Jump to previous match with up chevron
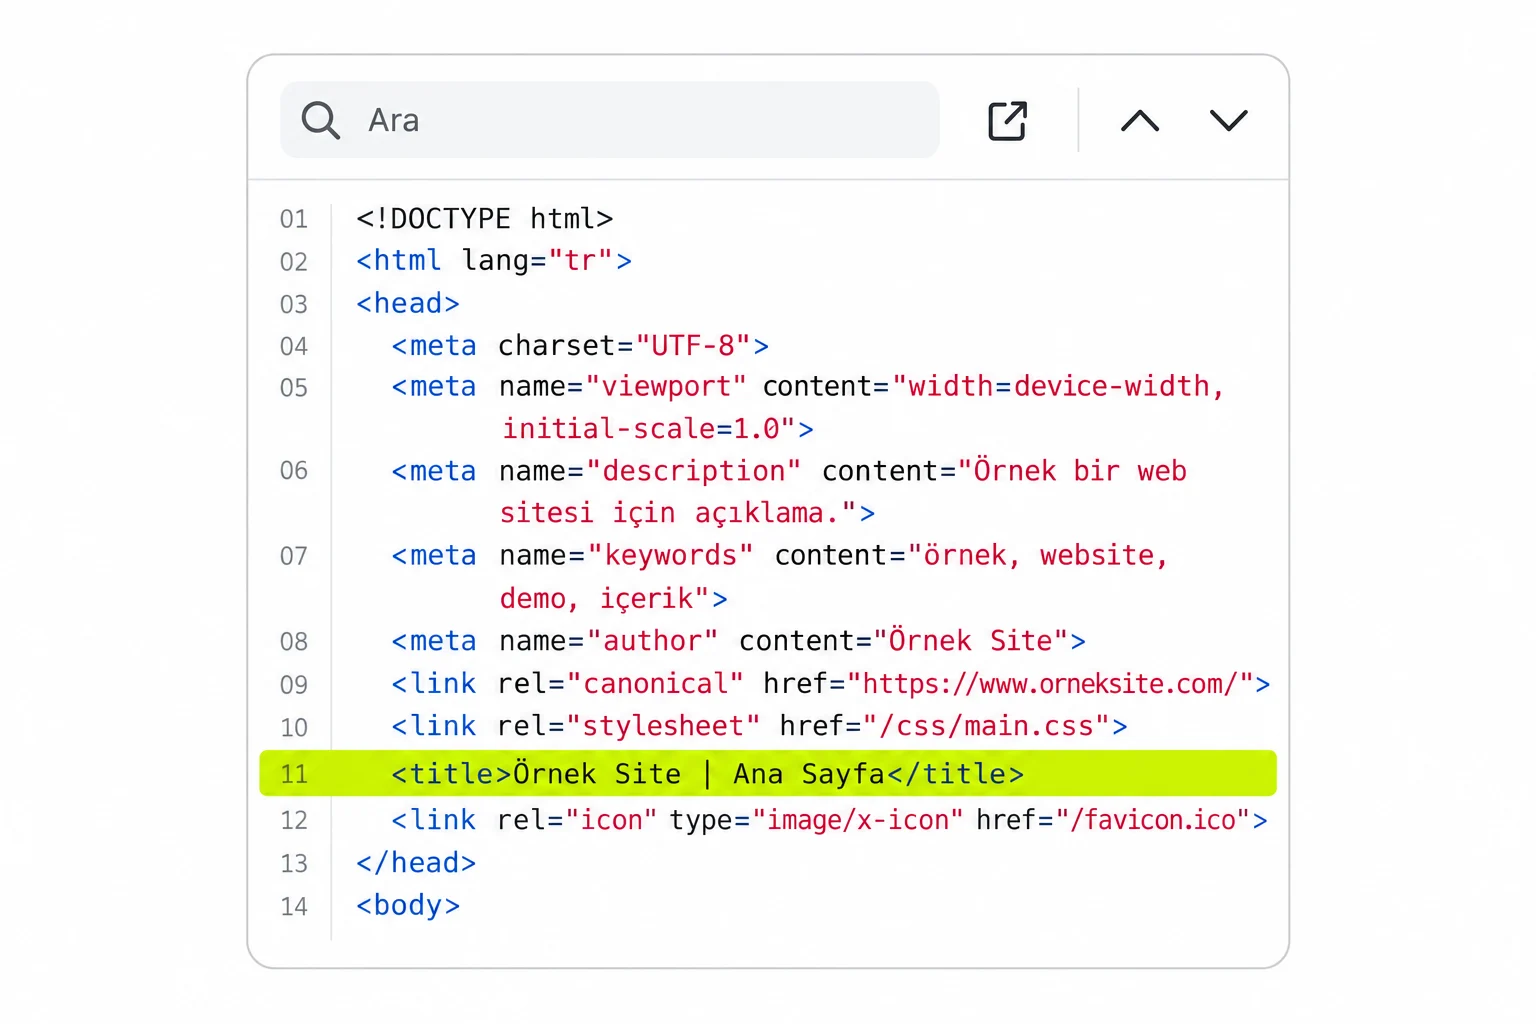Screen dimensions: 1536x1024 coord(1140,121)
